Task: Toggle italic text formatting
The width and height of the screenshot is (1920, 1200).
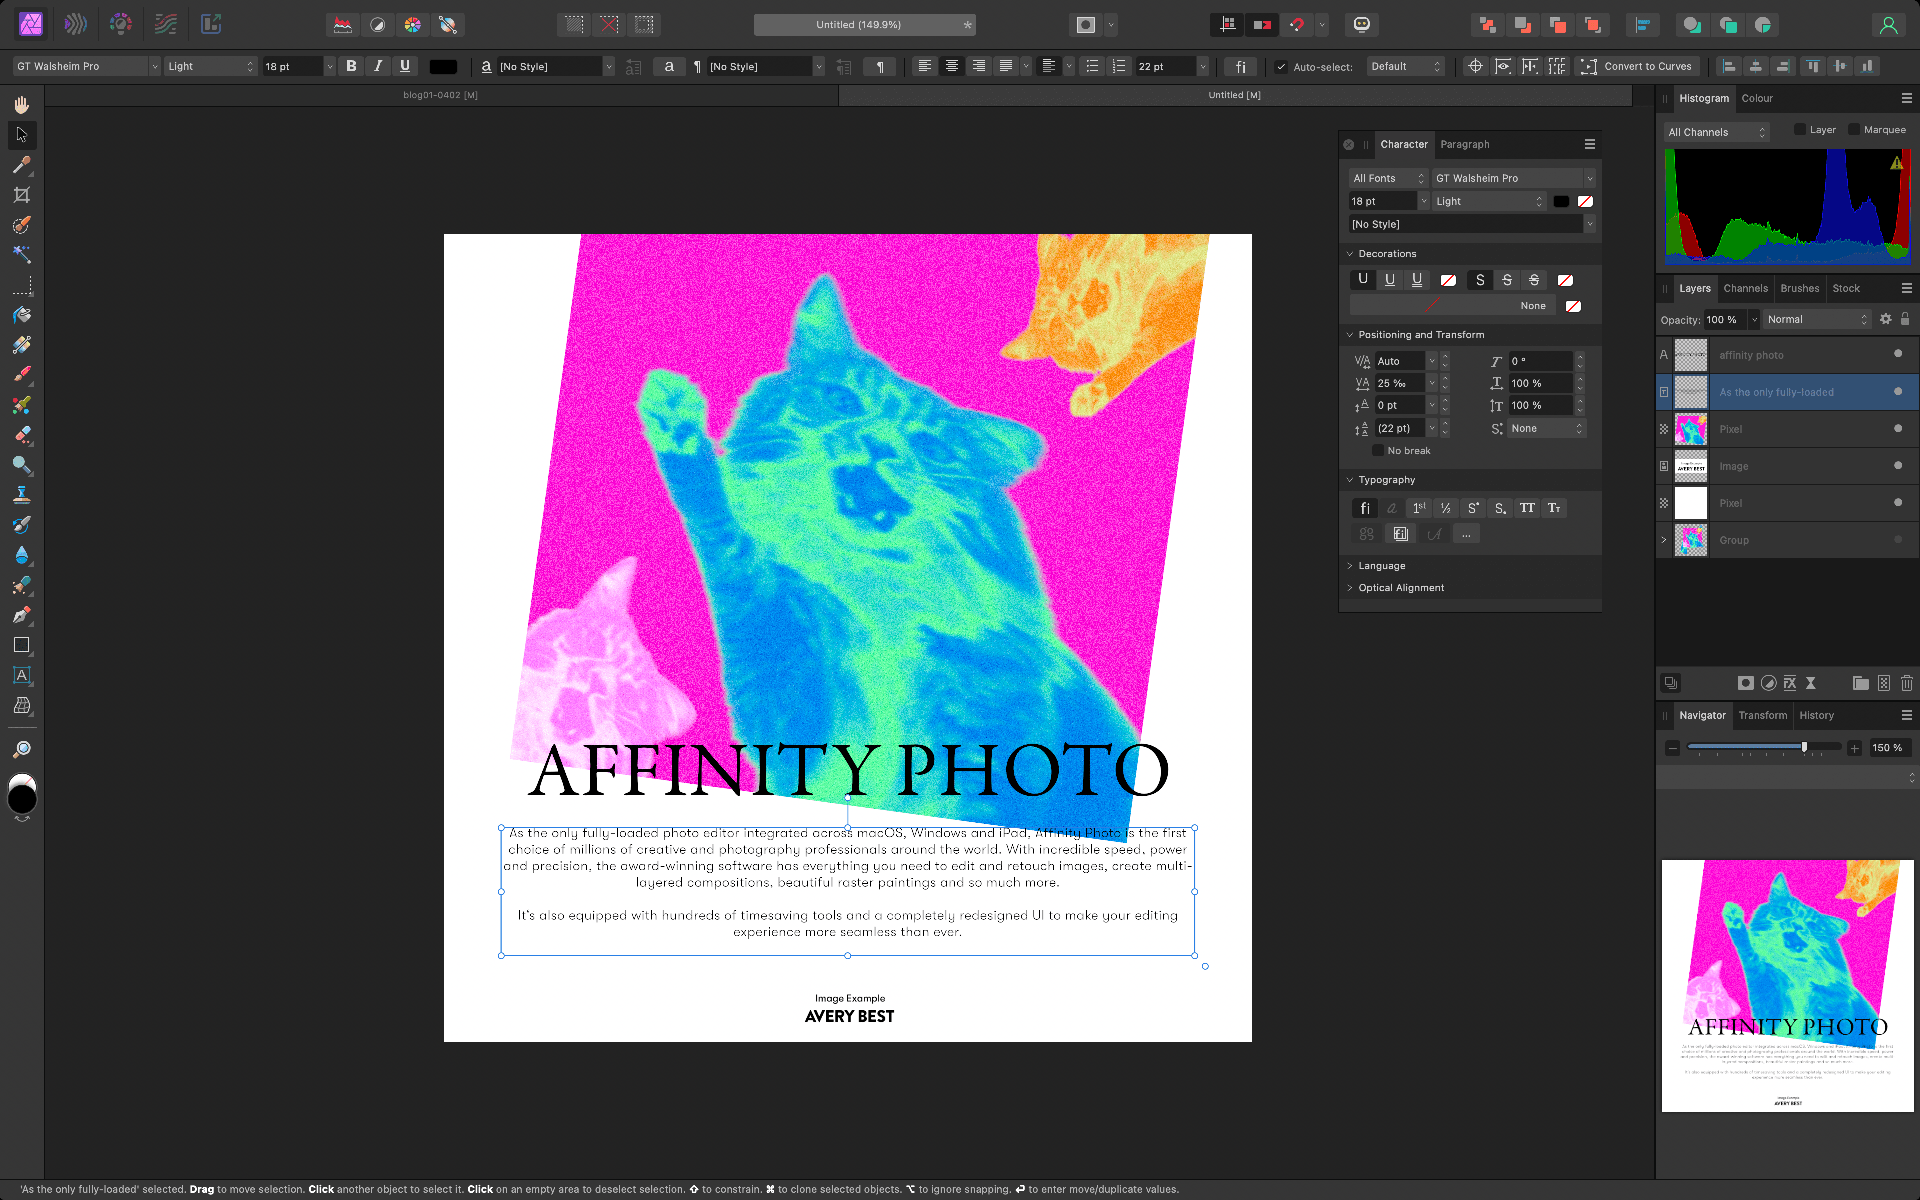Action: (378, 66)
